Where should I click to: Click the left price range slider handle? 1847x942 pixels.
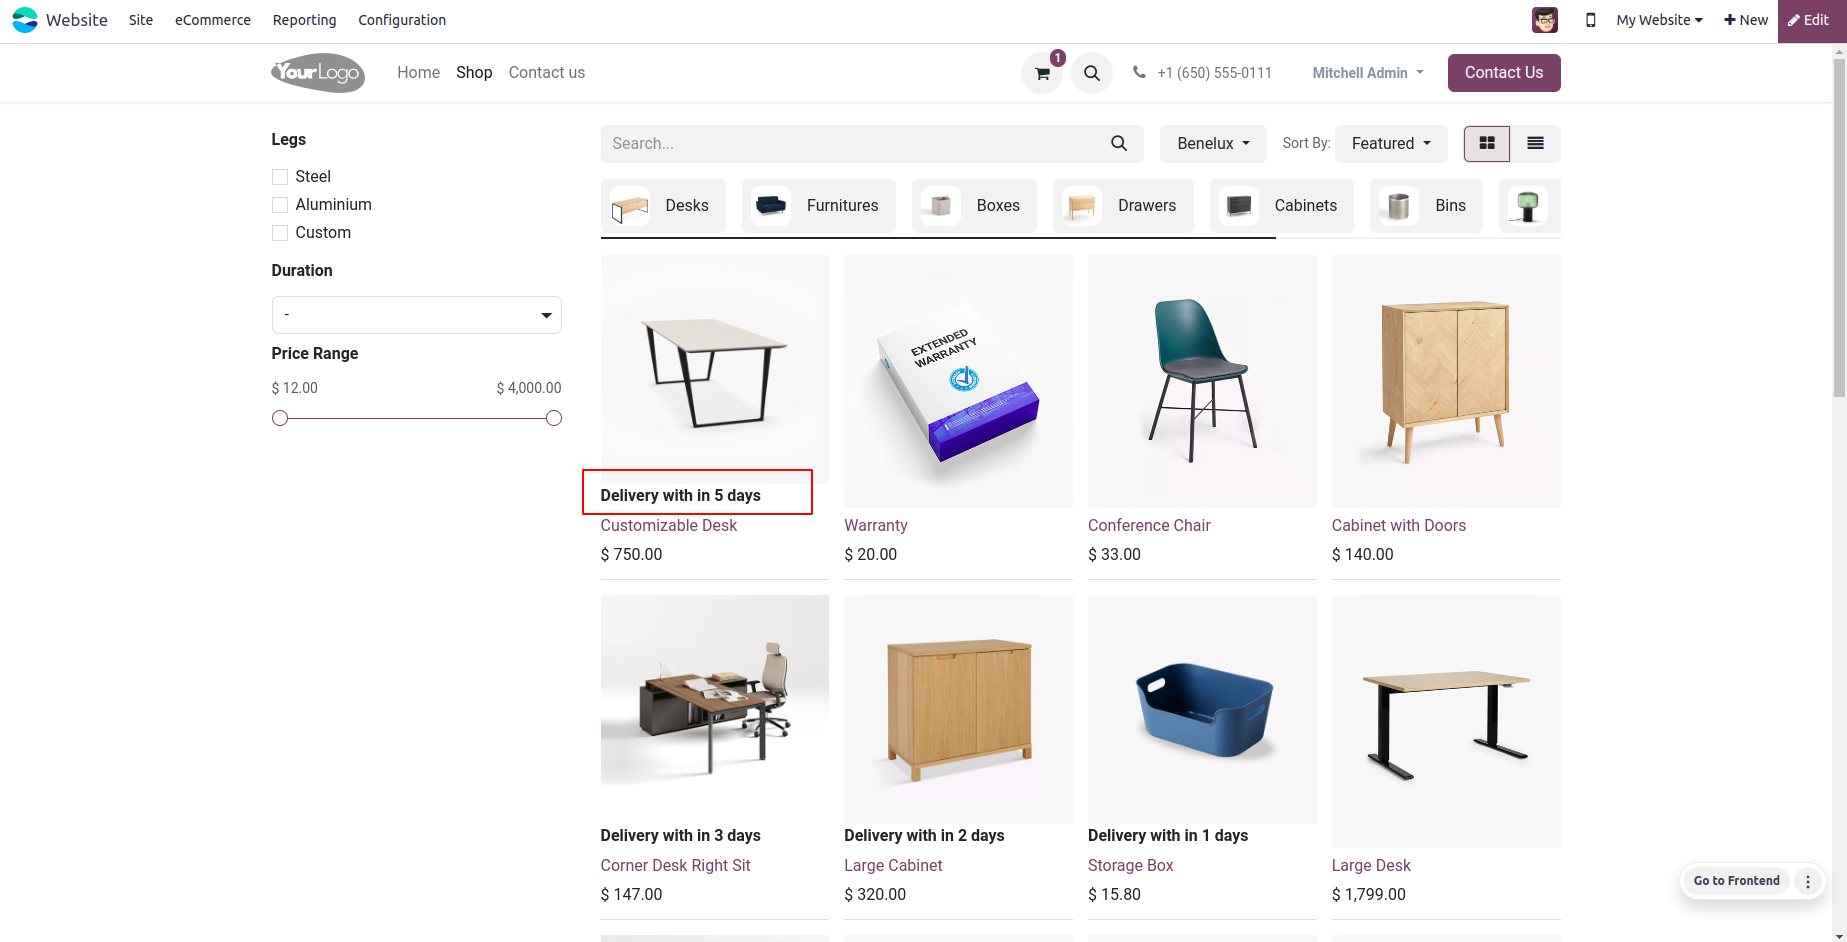pyautogui.click(x=280, y=418)
